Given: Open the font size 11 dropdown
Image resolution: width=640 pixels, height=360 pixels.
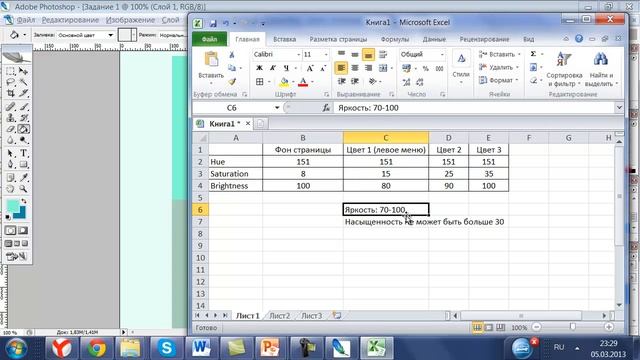Looking at the screenshot, I should click(x=326, y=55).
